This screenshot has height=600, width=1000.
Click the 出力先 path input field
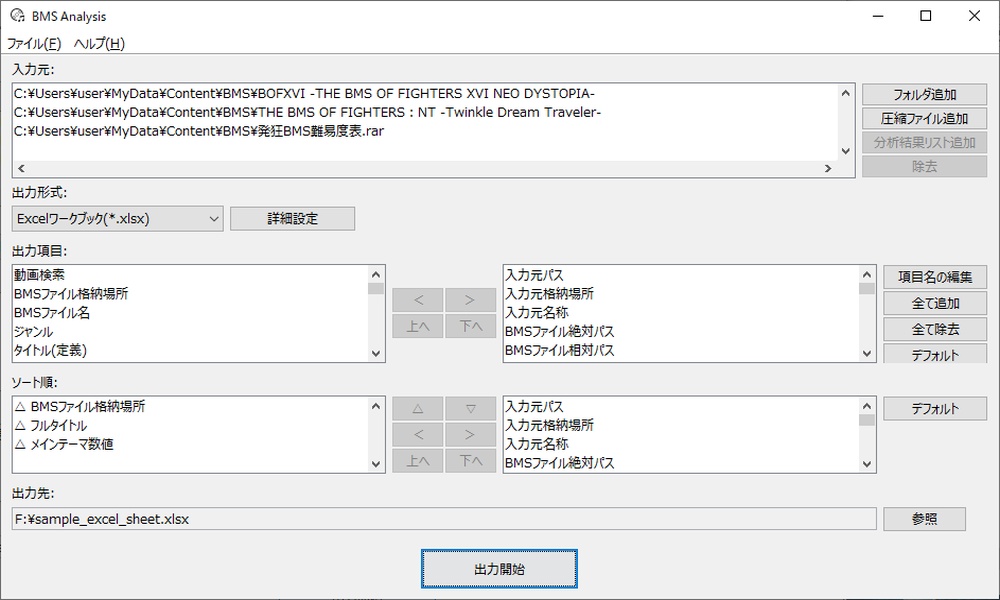pyautogui.click(x=440, y=519)
